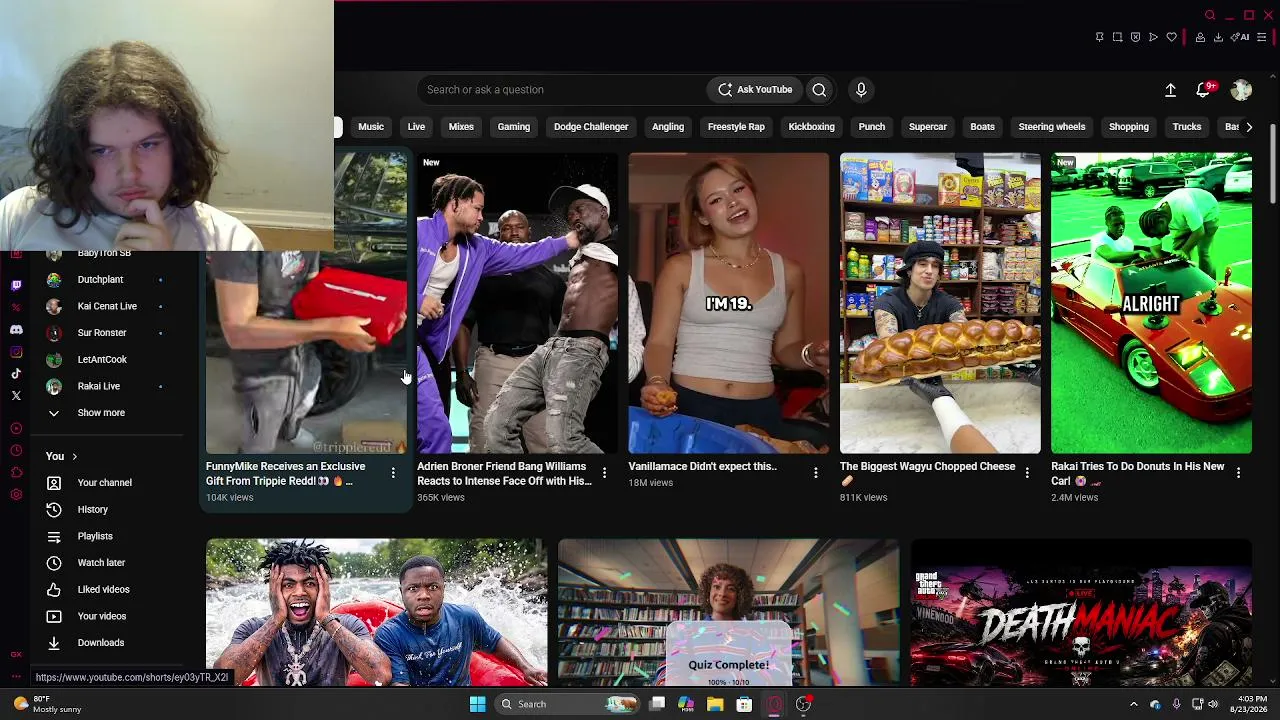The image size is (1280, 720).
Task: Select the Music category chip
Action: coord(371,127)
